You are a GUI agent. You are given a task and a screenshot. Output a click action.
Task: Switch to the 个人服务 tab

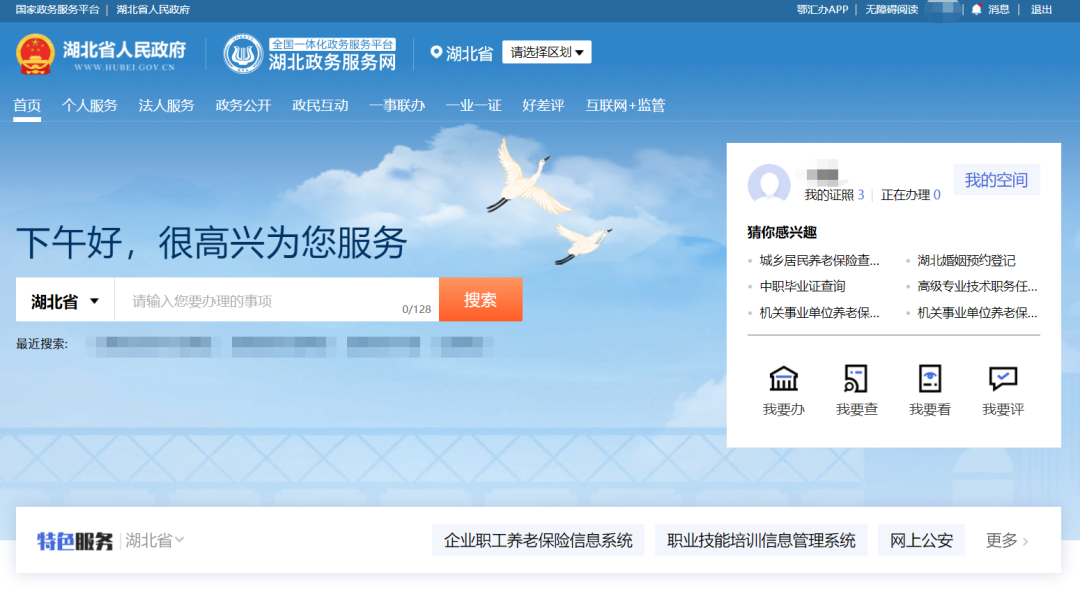pos(90,105)
